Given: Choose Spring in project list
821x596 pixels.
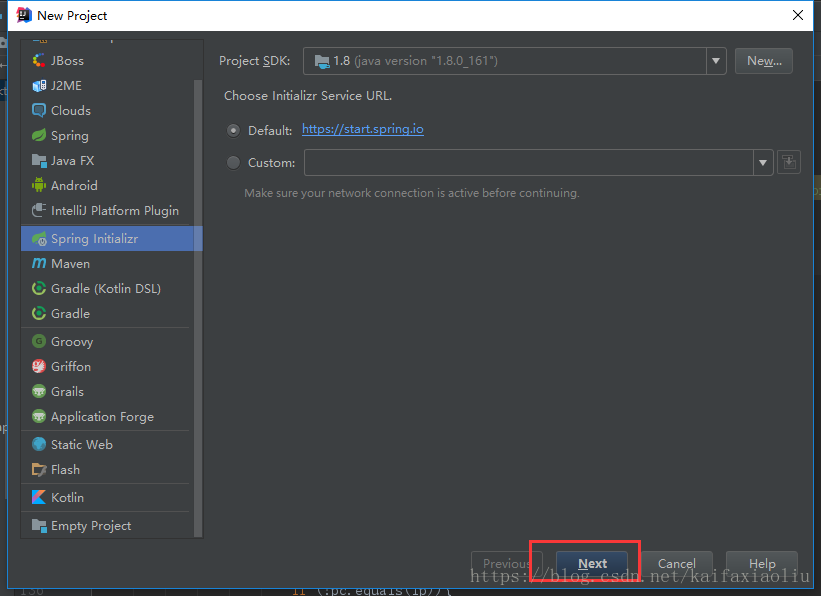Looking at the screenshot, I should 107,136.
